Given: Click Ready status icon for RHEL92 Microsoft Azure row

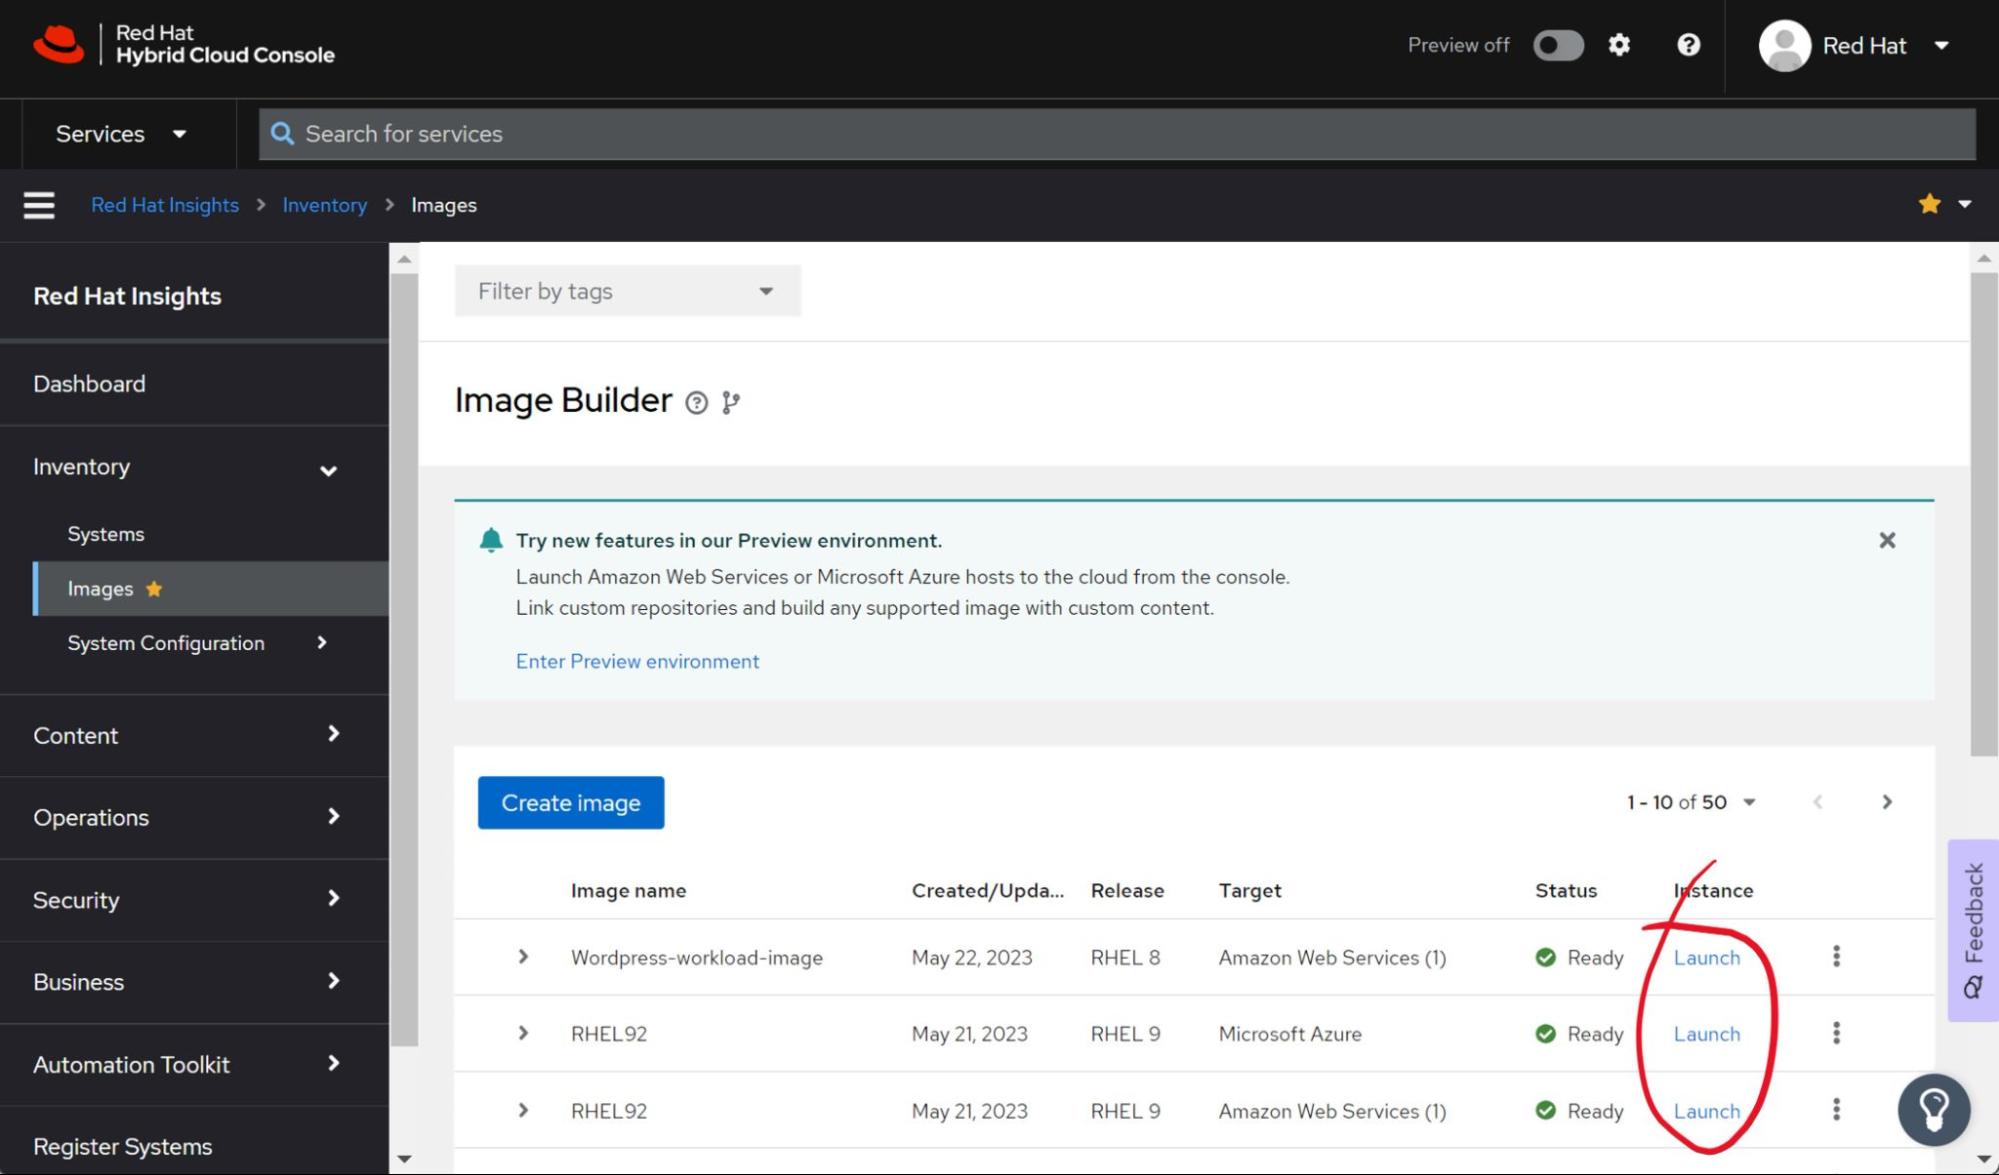Looking at the screenshot, I should tap(1546, 1033).
